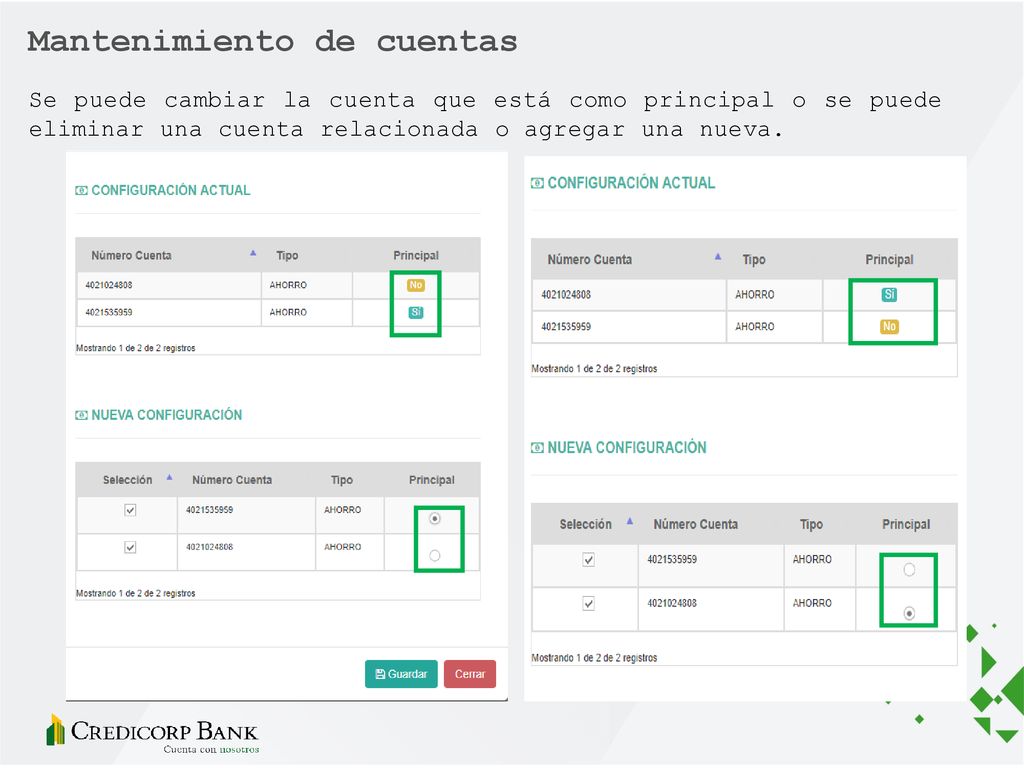
Task: Click account 4021535959 in the right current table
Action: click(566, 327)
